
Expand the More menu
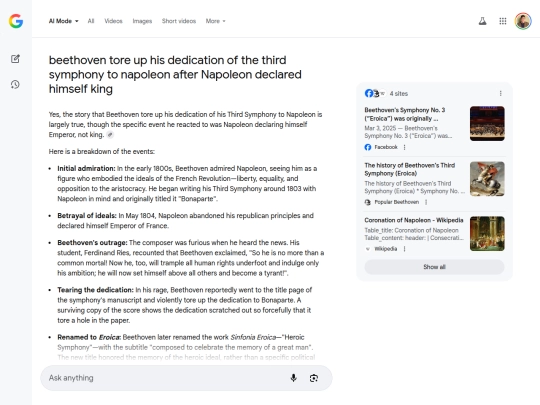pos(216,21)
